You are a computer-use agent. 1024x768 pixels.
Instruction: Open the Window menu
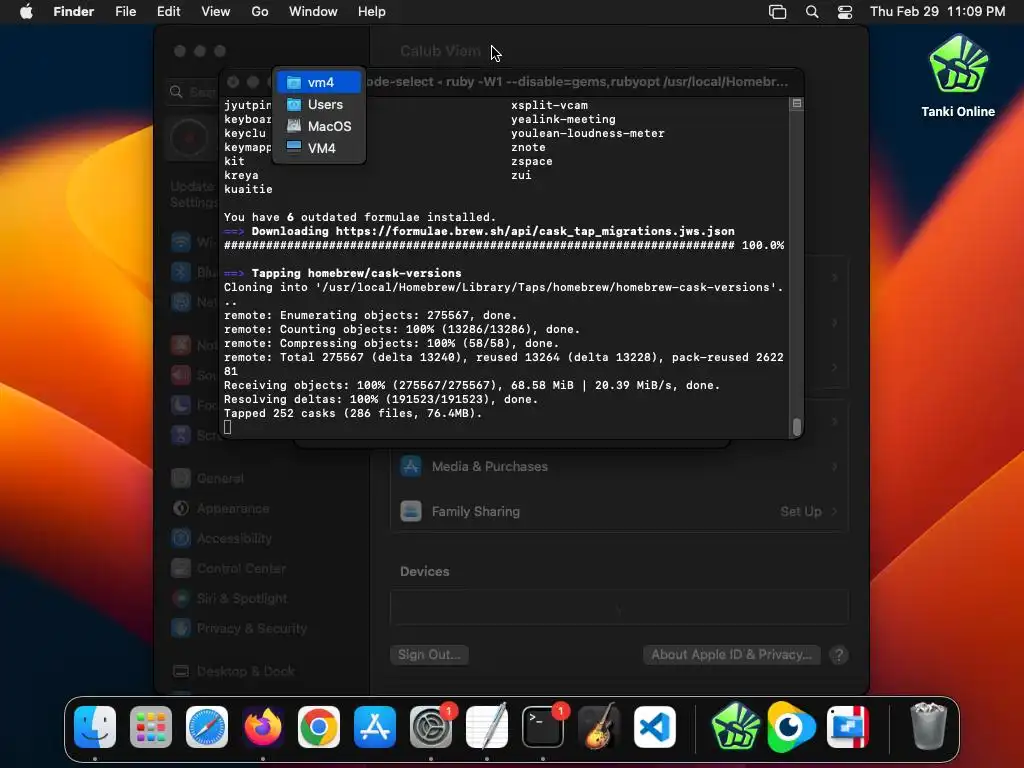click(x=313, y=12)
